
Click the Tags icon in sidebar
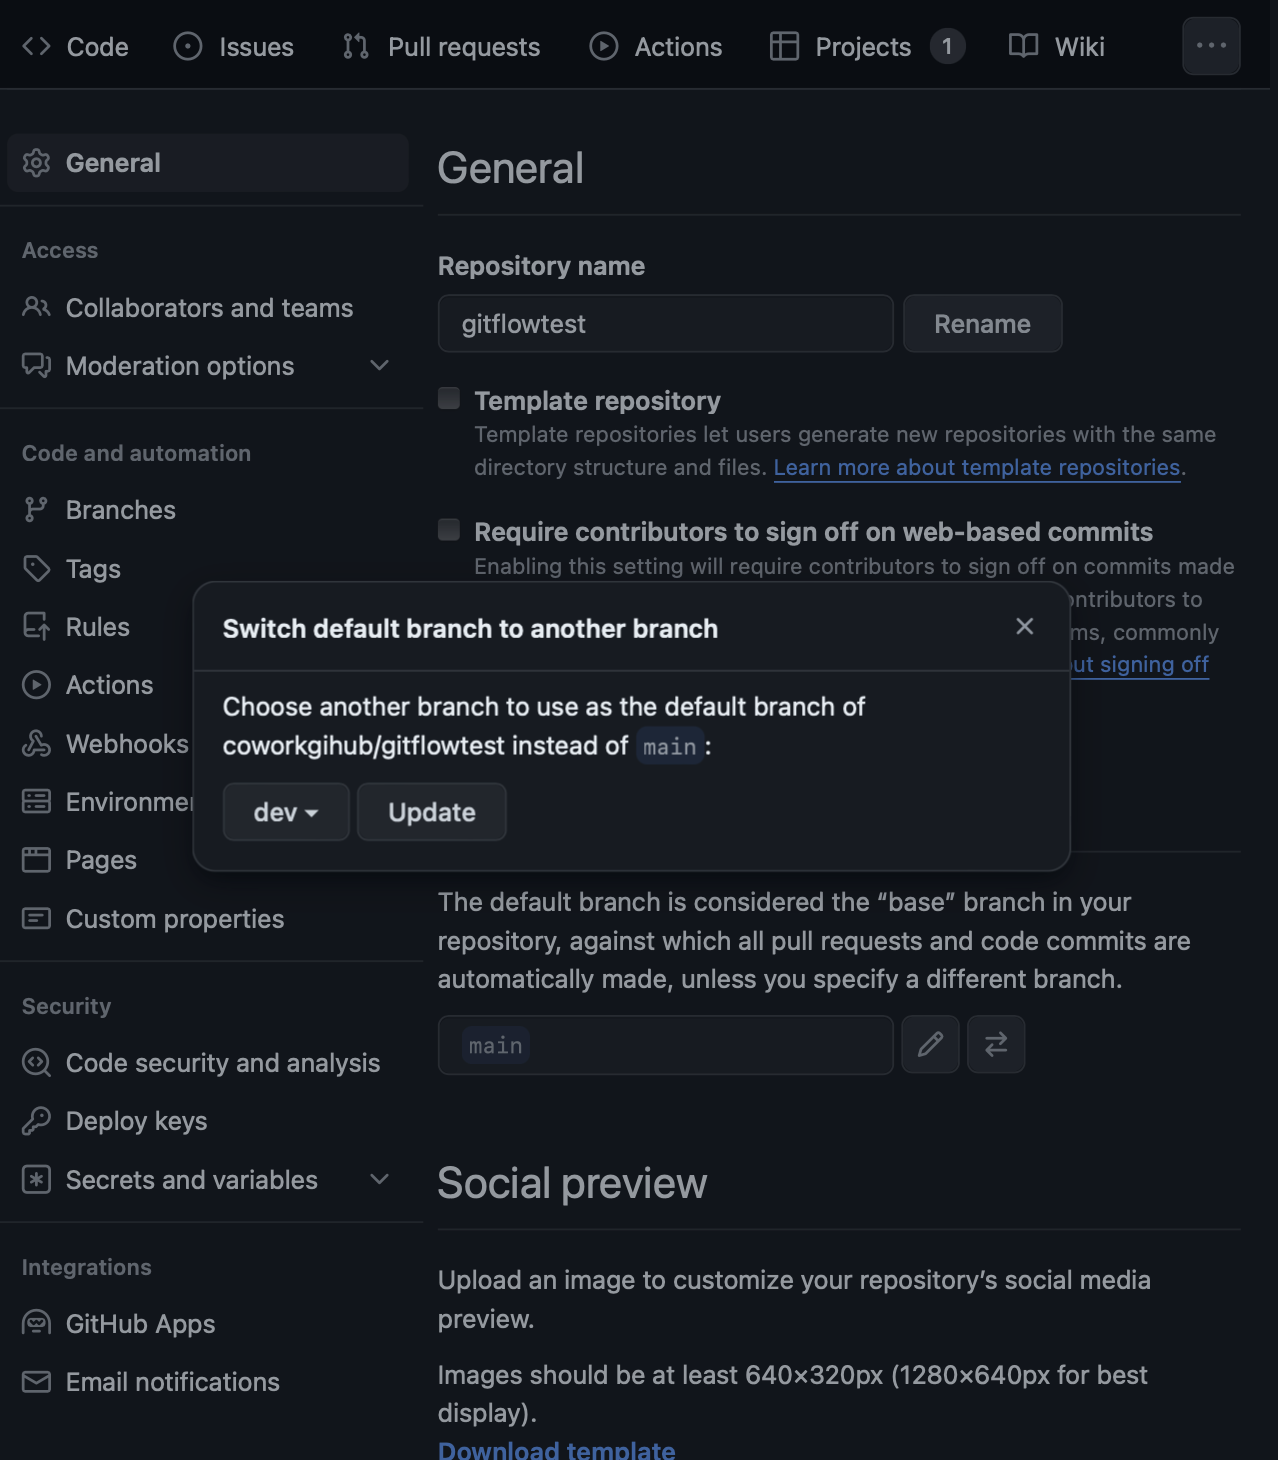pos(36,569)
